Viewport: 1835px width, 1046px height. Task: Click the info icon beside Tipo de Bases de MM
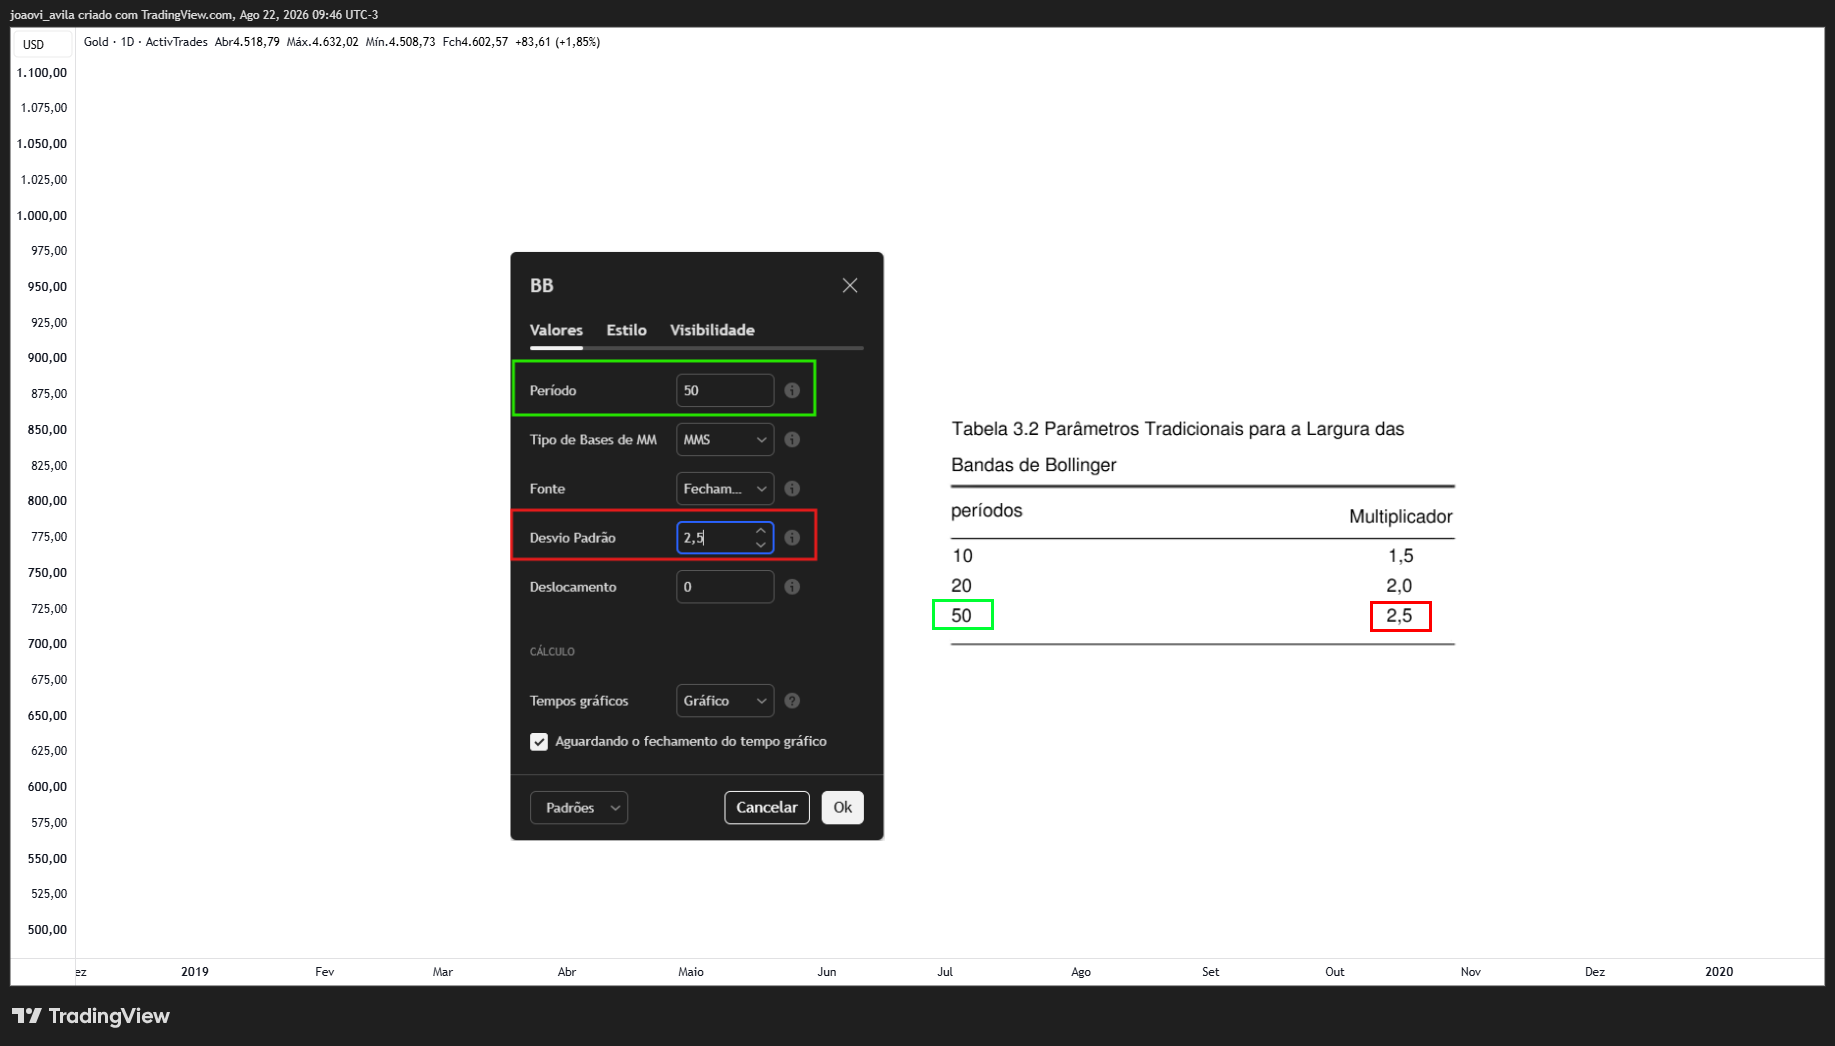(x=792, y=440)
